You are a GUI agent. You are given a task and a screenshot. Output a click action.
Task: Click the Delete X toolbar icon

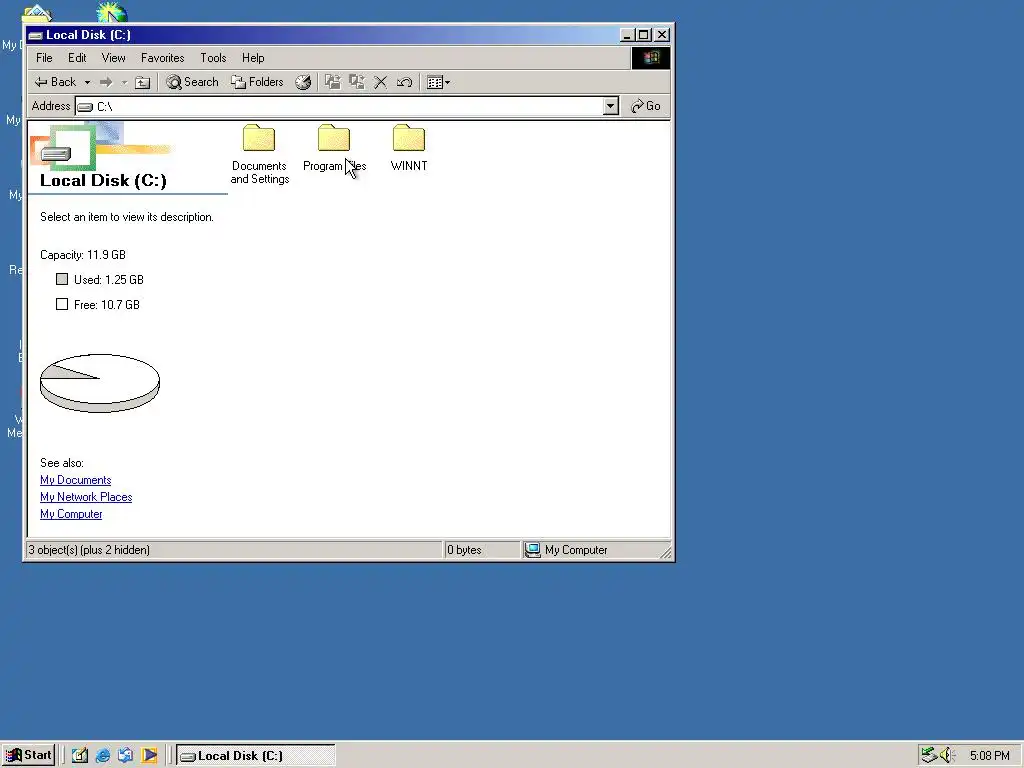pyautogui.click(x=380, y=82)
